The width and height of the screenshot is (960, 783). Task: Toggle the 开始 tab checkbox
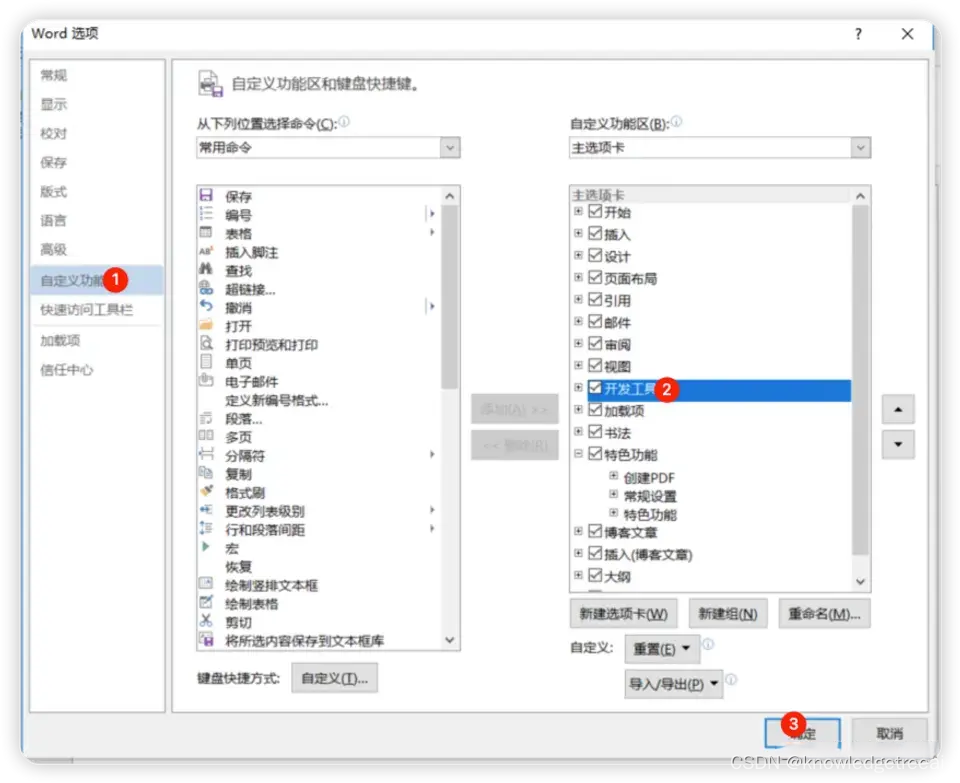[x=595, y=211]
